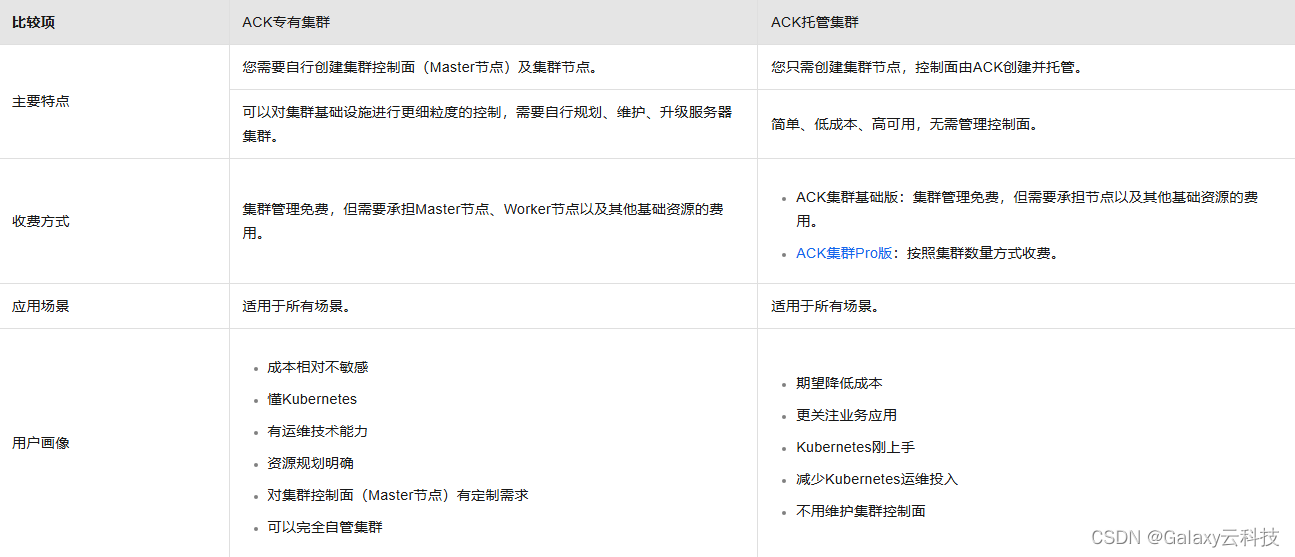Screen dimensions: 1295x557
Task: Click text 您需要自行创建集群控制面（Master节点）及集群节点
Action: point(420,68)
